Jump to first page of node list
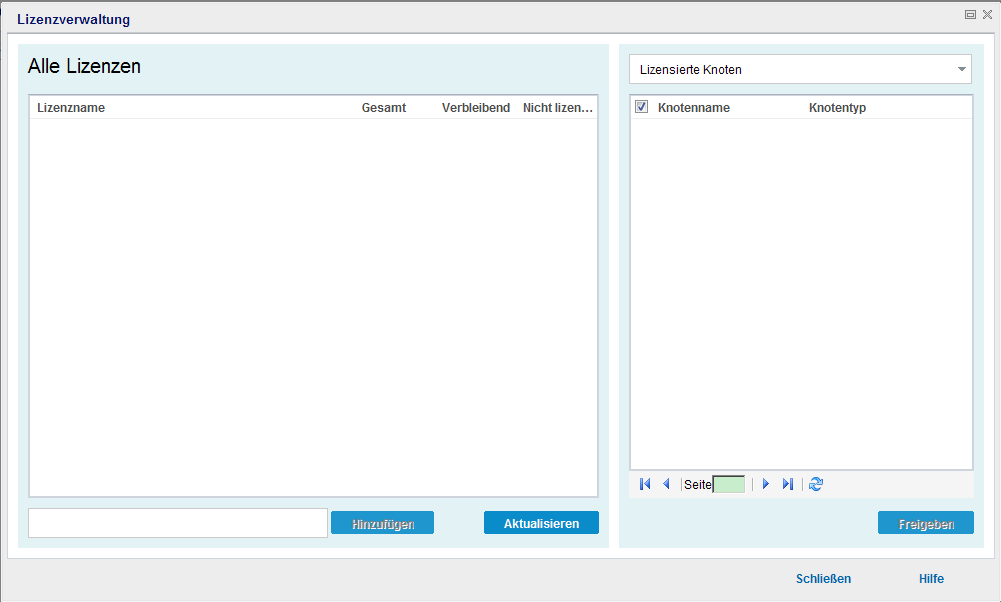The height and width of the screenshot is (602, 1001). click(644, 484)
